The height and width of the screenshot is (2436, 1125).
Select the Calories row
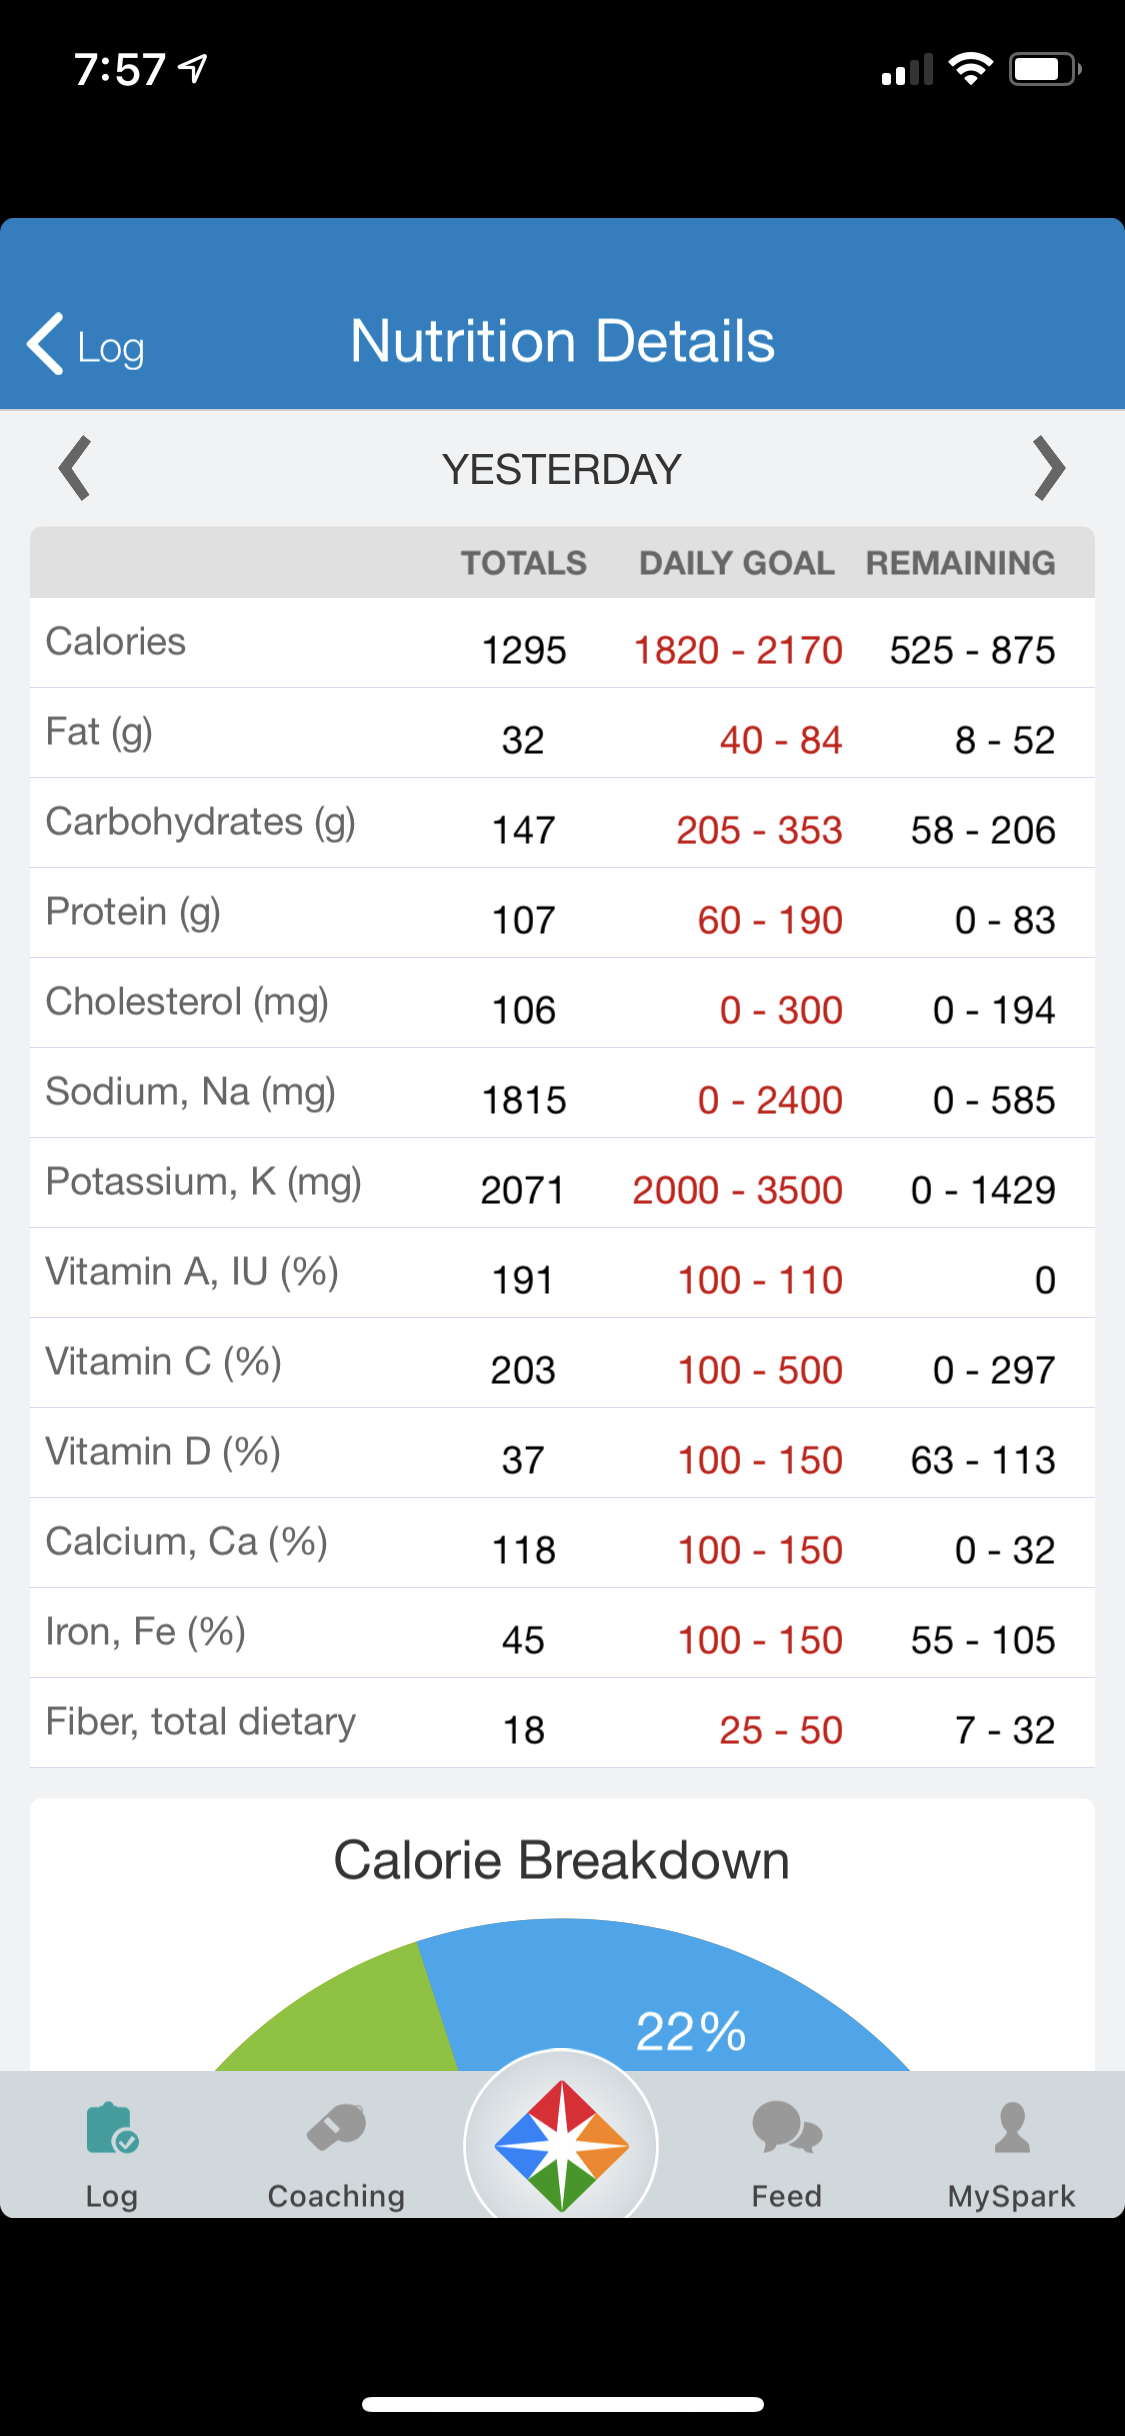(562, 643)
